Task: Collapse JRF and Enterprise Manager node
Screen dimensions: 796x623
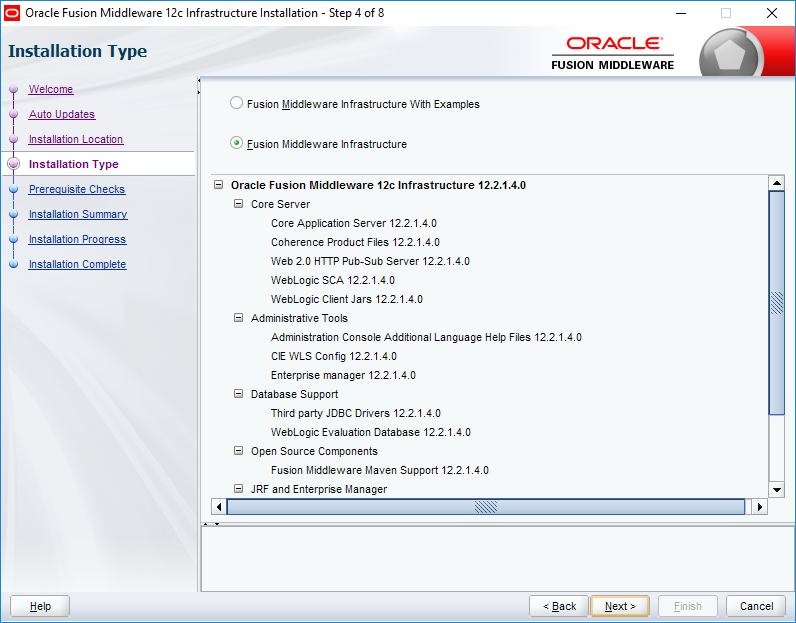Action: pos(238,489)
